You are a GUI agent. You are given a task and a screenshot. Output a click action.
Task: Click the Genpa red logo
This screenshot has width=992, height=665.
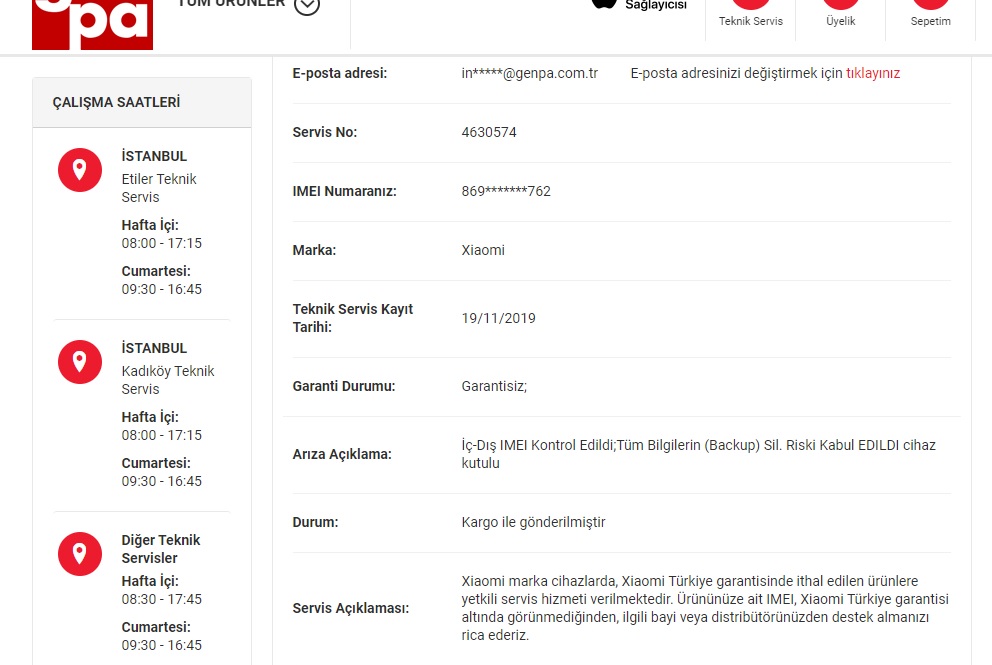click(92, 24)
